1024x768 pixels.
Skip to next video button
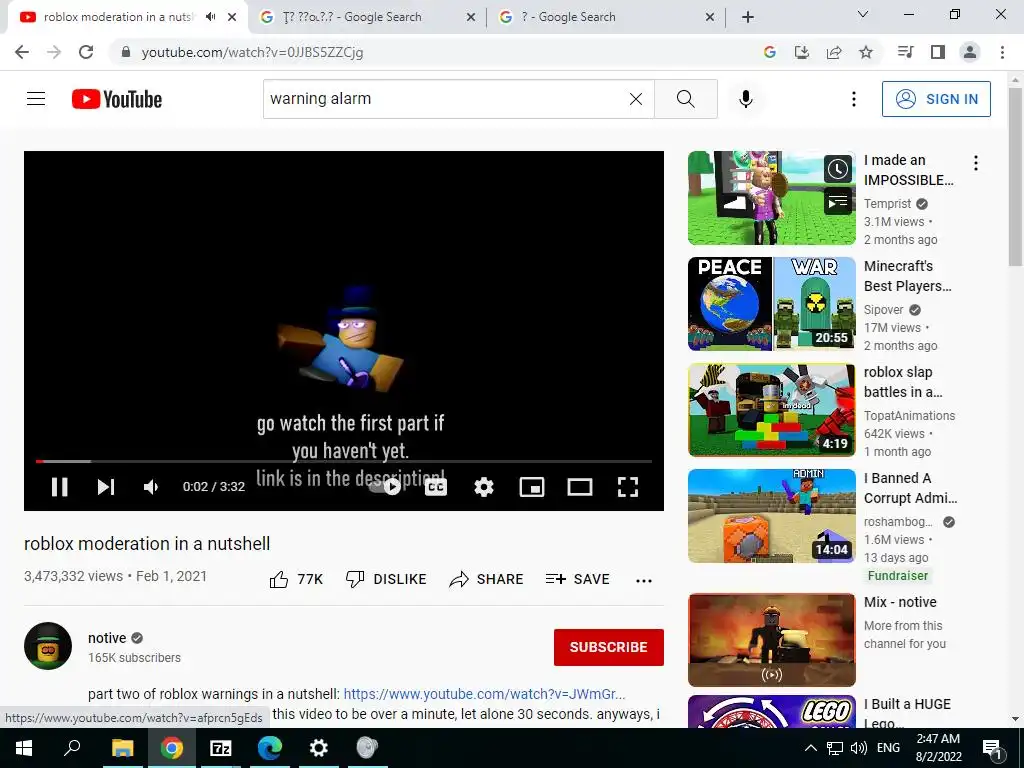tap(106, 487)
